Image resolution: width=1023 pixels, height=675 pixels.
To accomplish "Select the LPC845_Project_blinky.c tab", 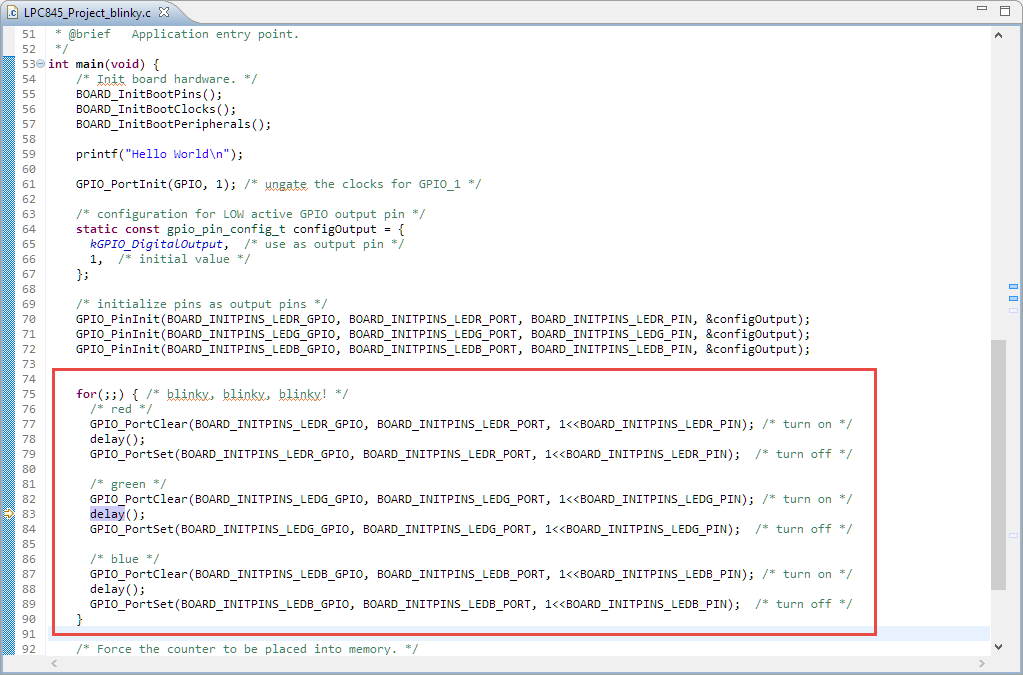I will point(87,12).
